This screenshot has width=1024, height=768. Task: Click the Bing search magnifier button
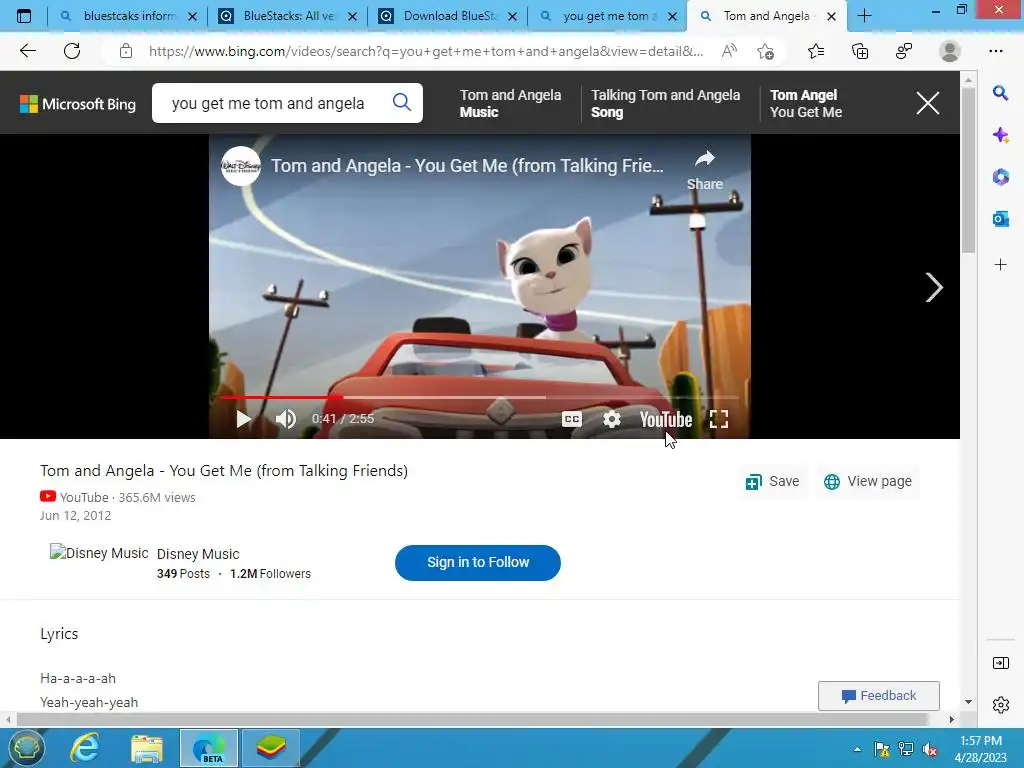tap(402, 103)
